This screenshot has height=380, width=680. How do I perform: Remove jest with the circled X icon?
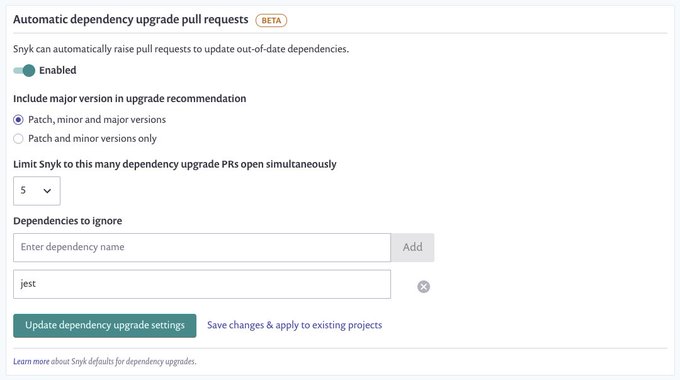(423, 287)
